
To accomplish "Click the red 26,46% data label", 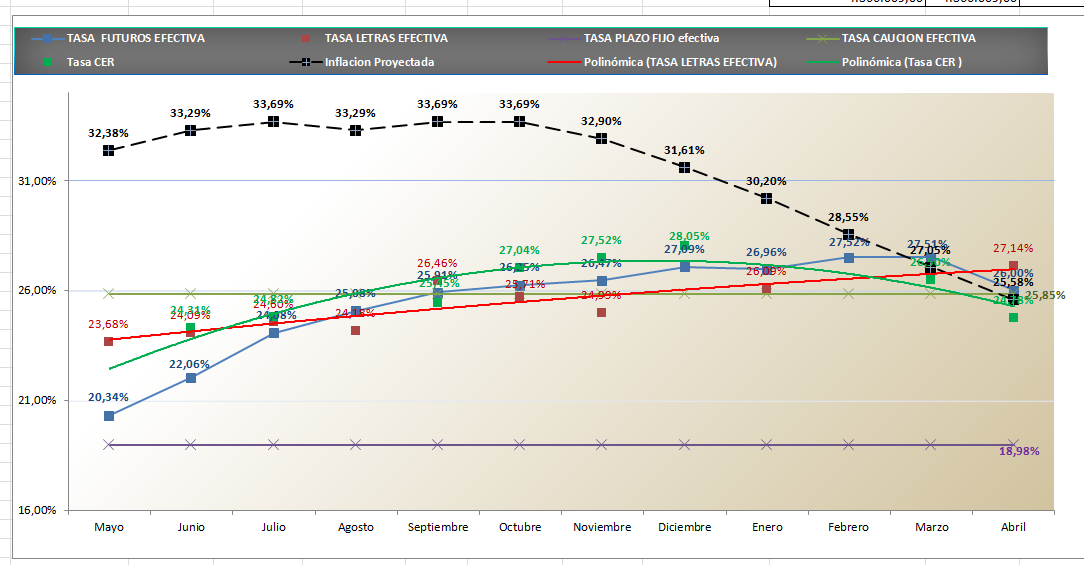I will click(x=437, y=263).
